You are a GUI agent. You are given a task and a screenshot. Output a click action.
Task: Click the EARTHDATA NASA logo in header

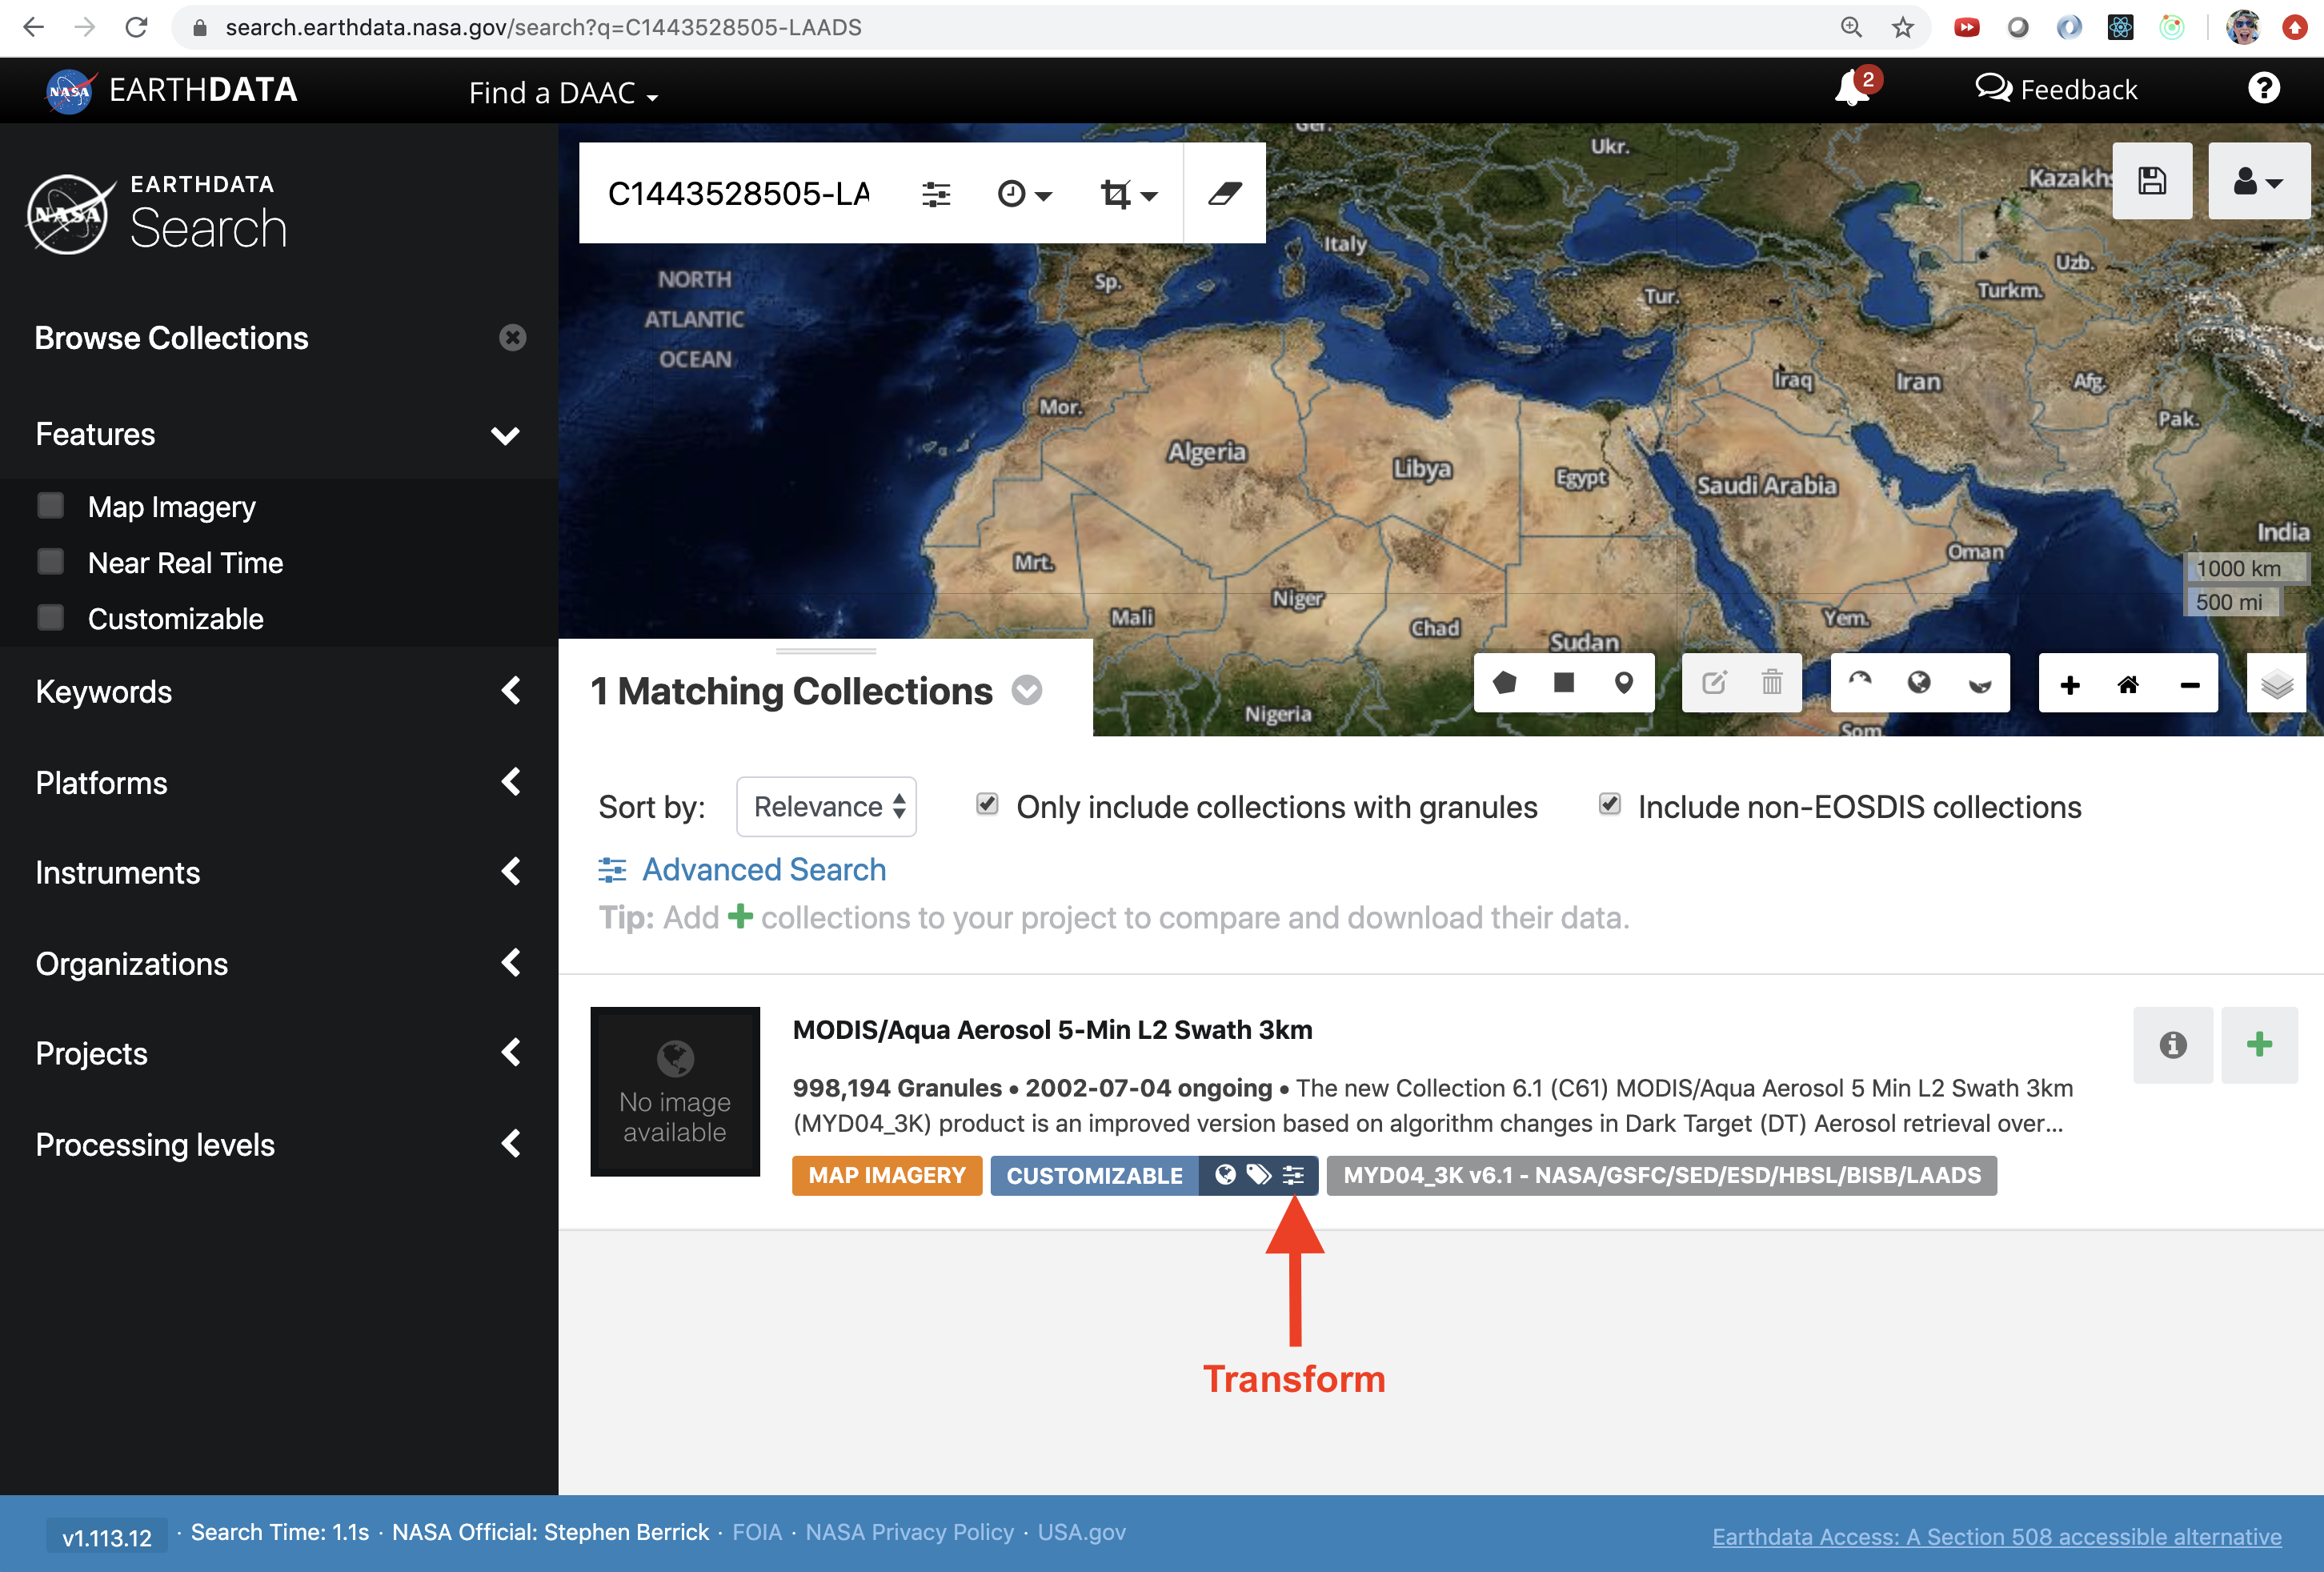pos(172,90)
